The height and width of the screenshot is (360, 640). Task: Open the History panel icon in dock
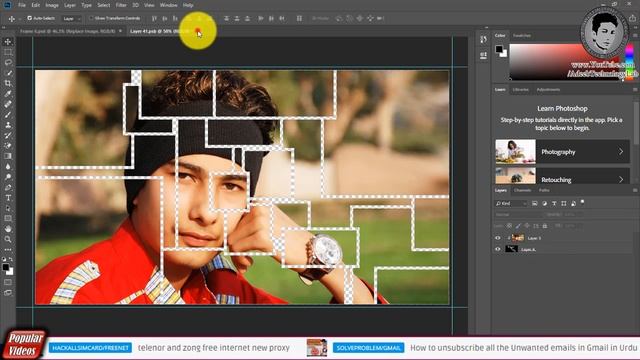[484, 39]
